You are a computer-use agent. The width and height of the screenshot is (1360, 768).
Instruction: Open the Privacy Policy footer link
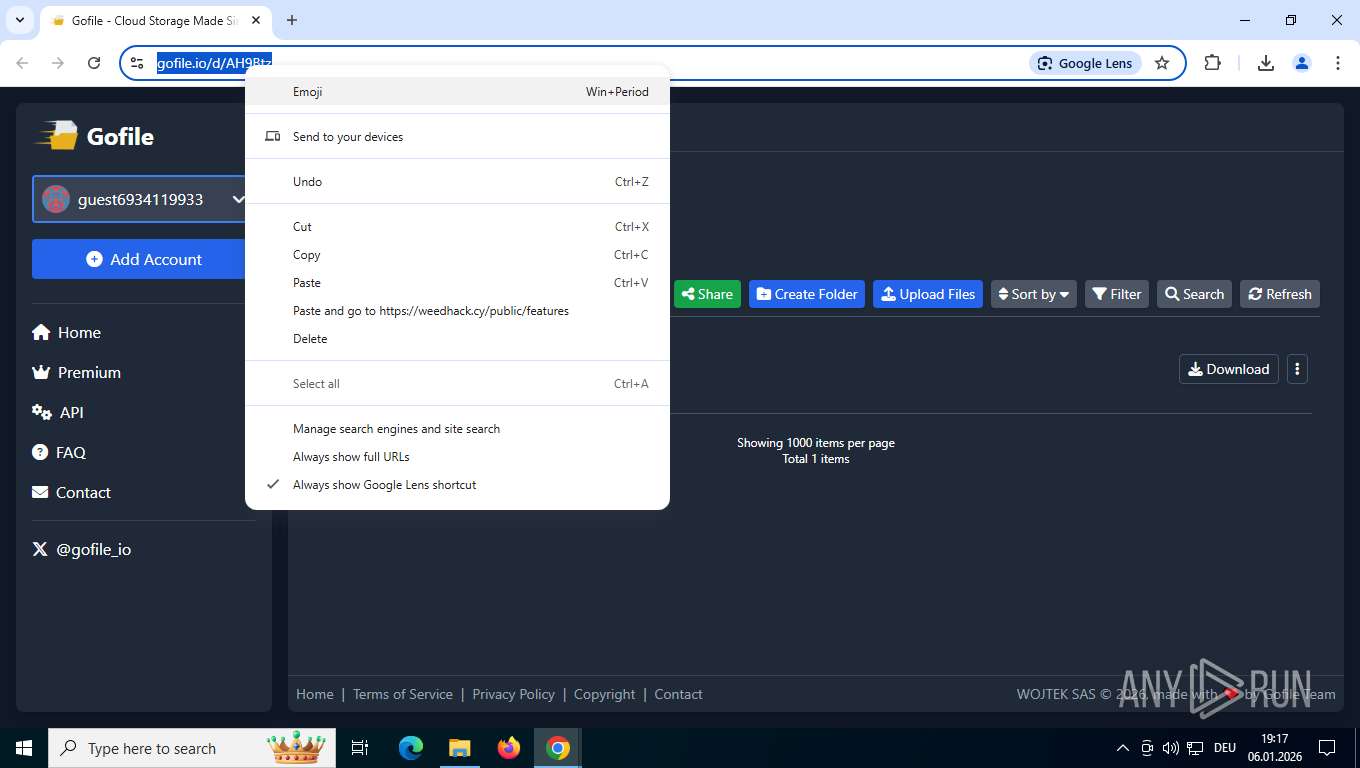(513, 694)
